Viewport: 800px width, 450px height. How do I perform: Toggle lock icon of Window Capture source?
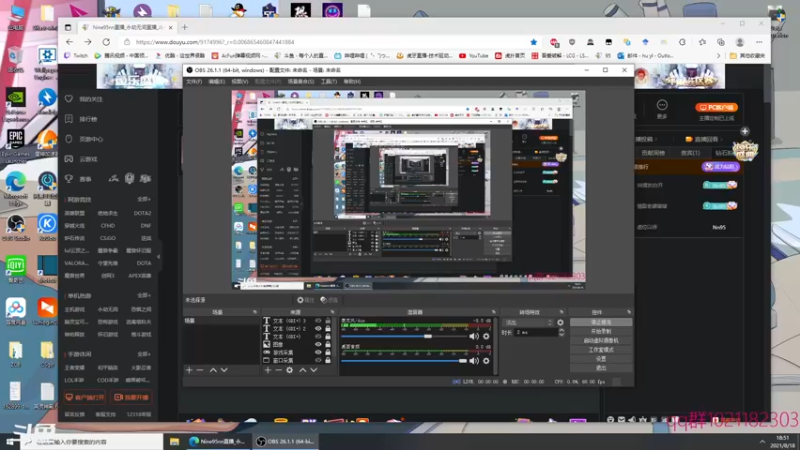(328, 360)
